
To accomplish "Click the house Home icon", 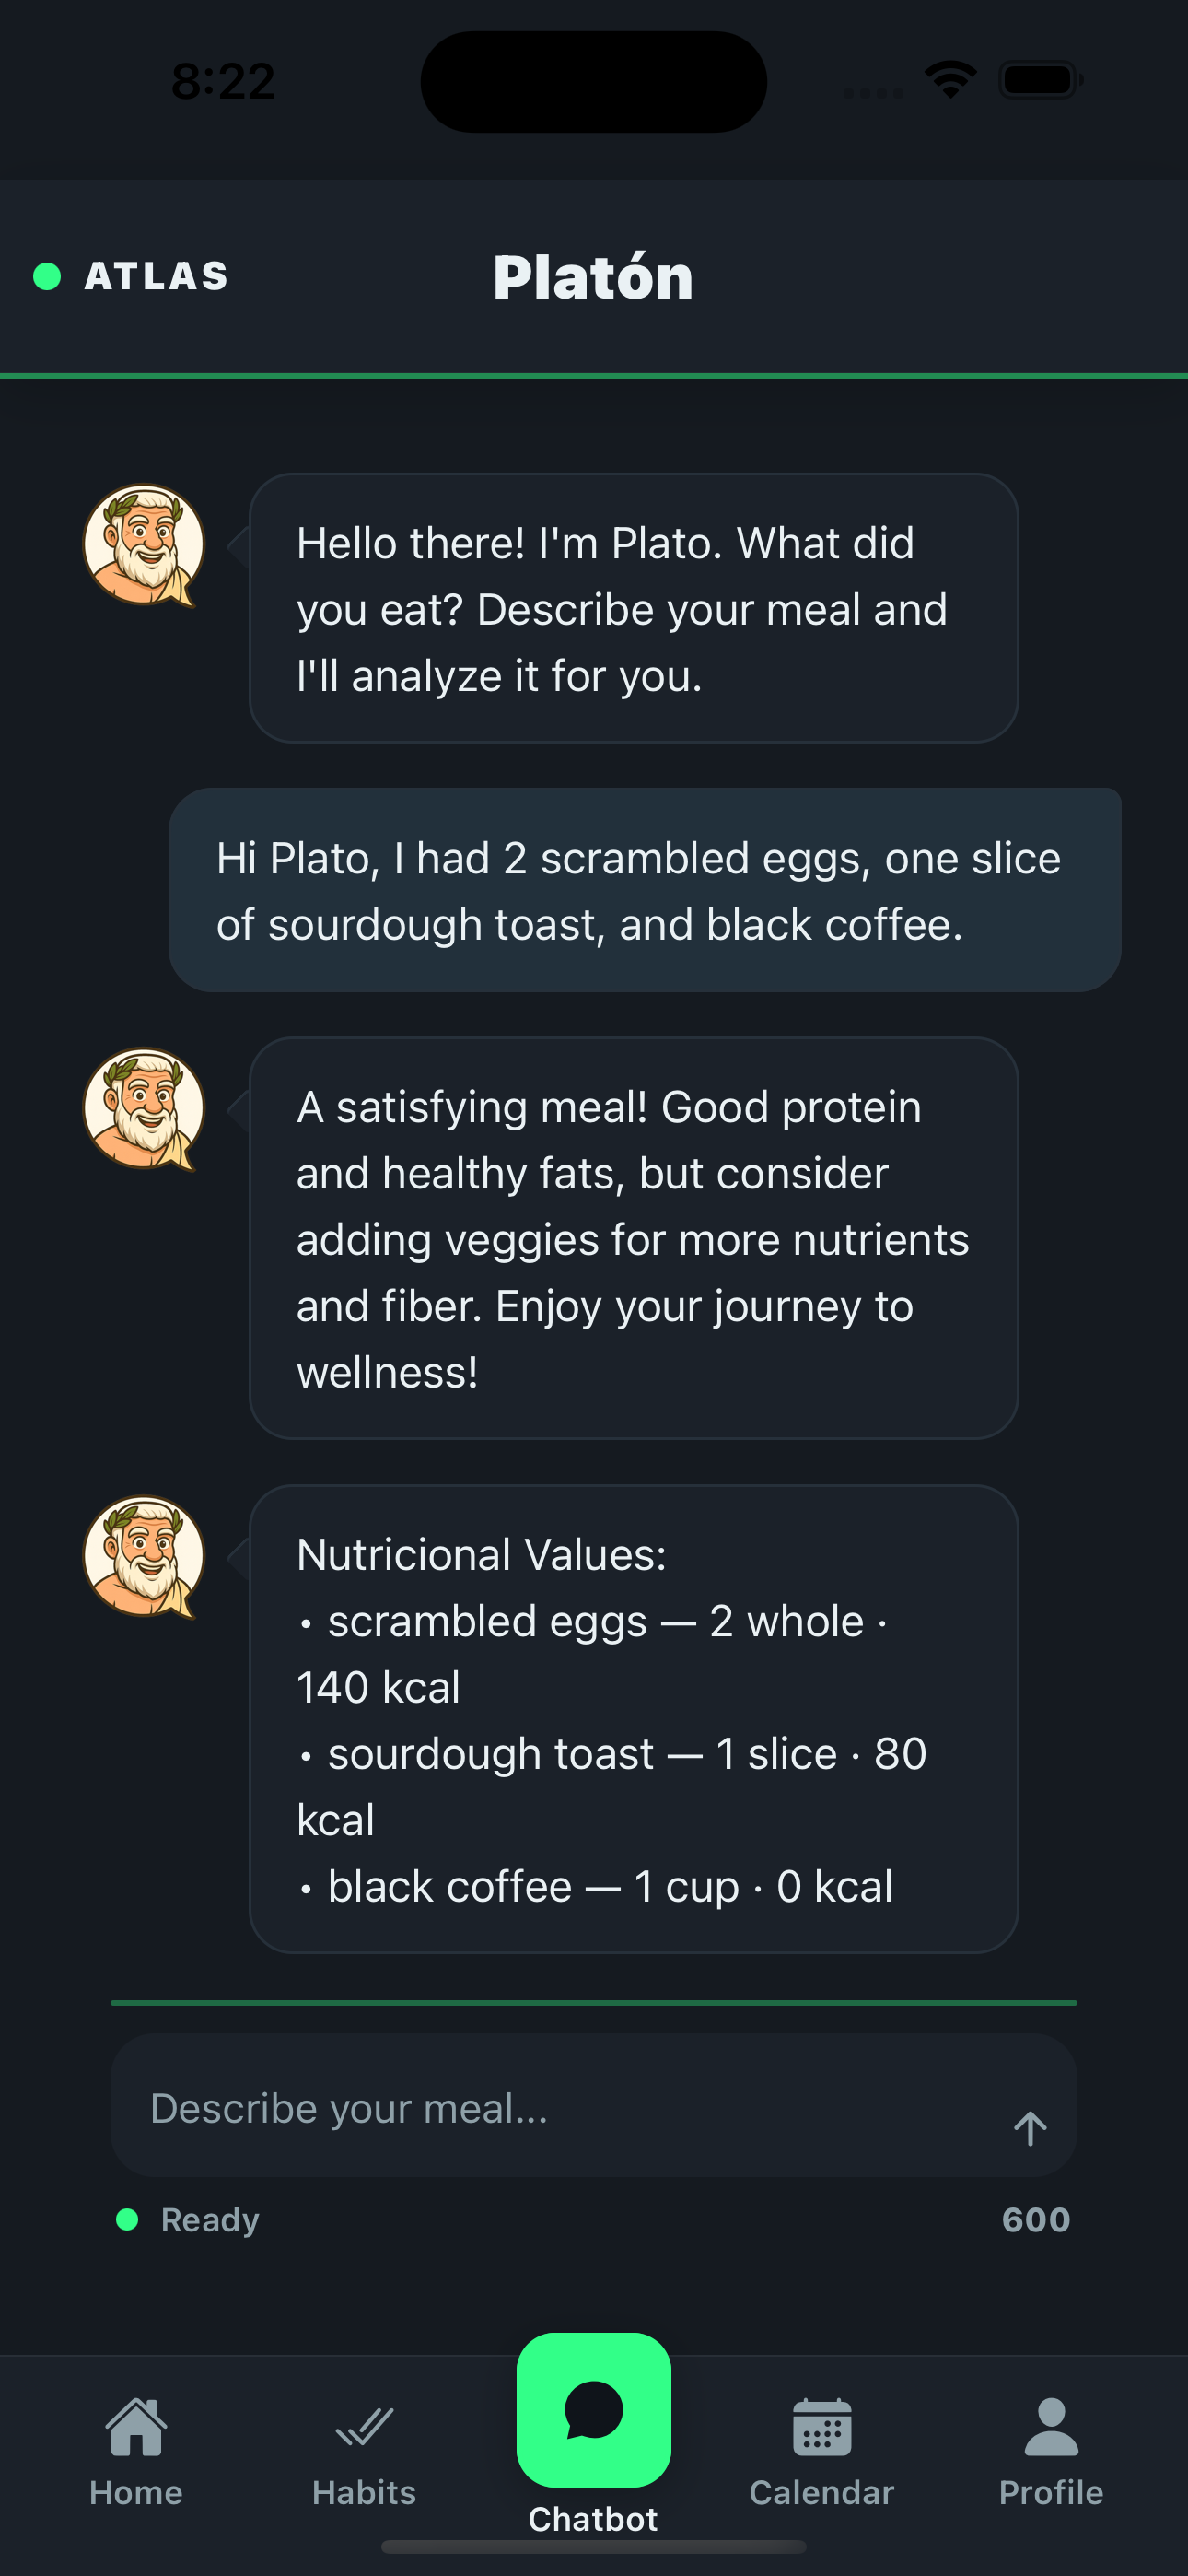I will [x=136, y=2426].
